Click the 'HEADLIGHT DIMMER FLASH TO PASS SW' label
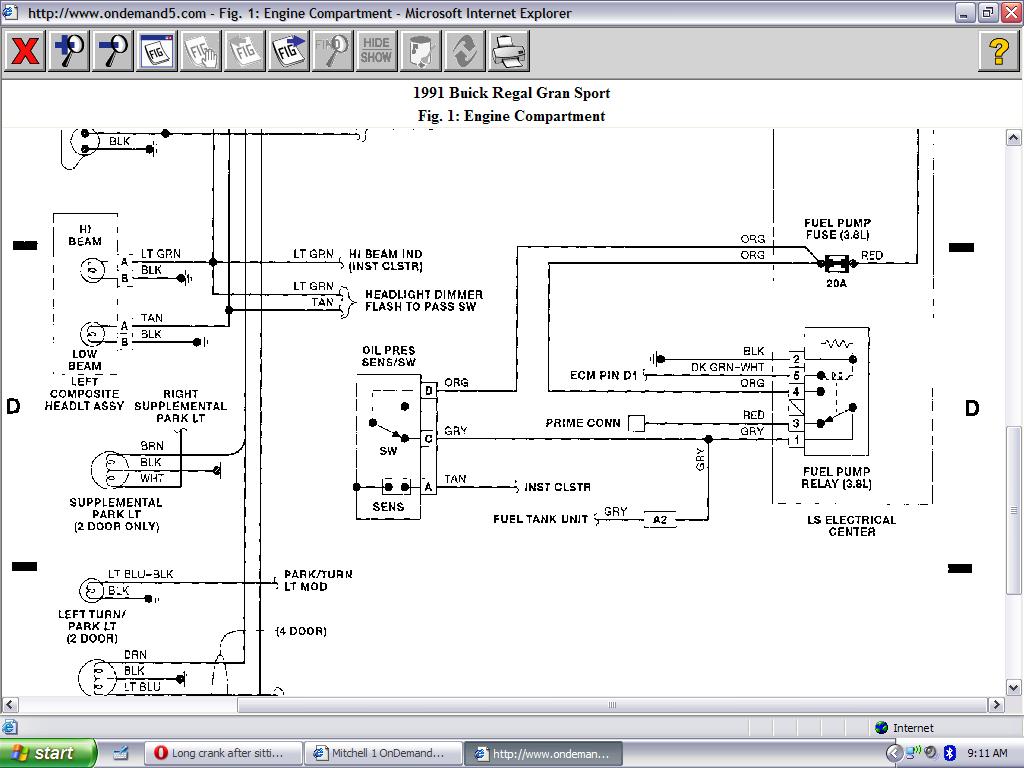This screenshot has width=1024, height=768. [424, 300]
